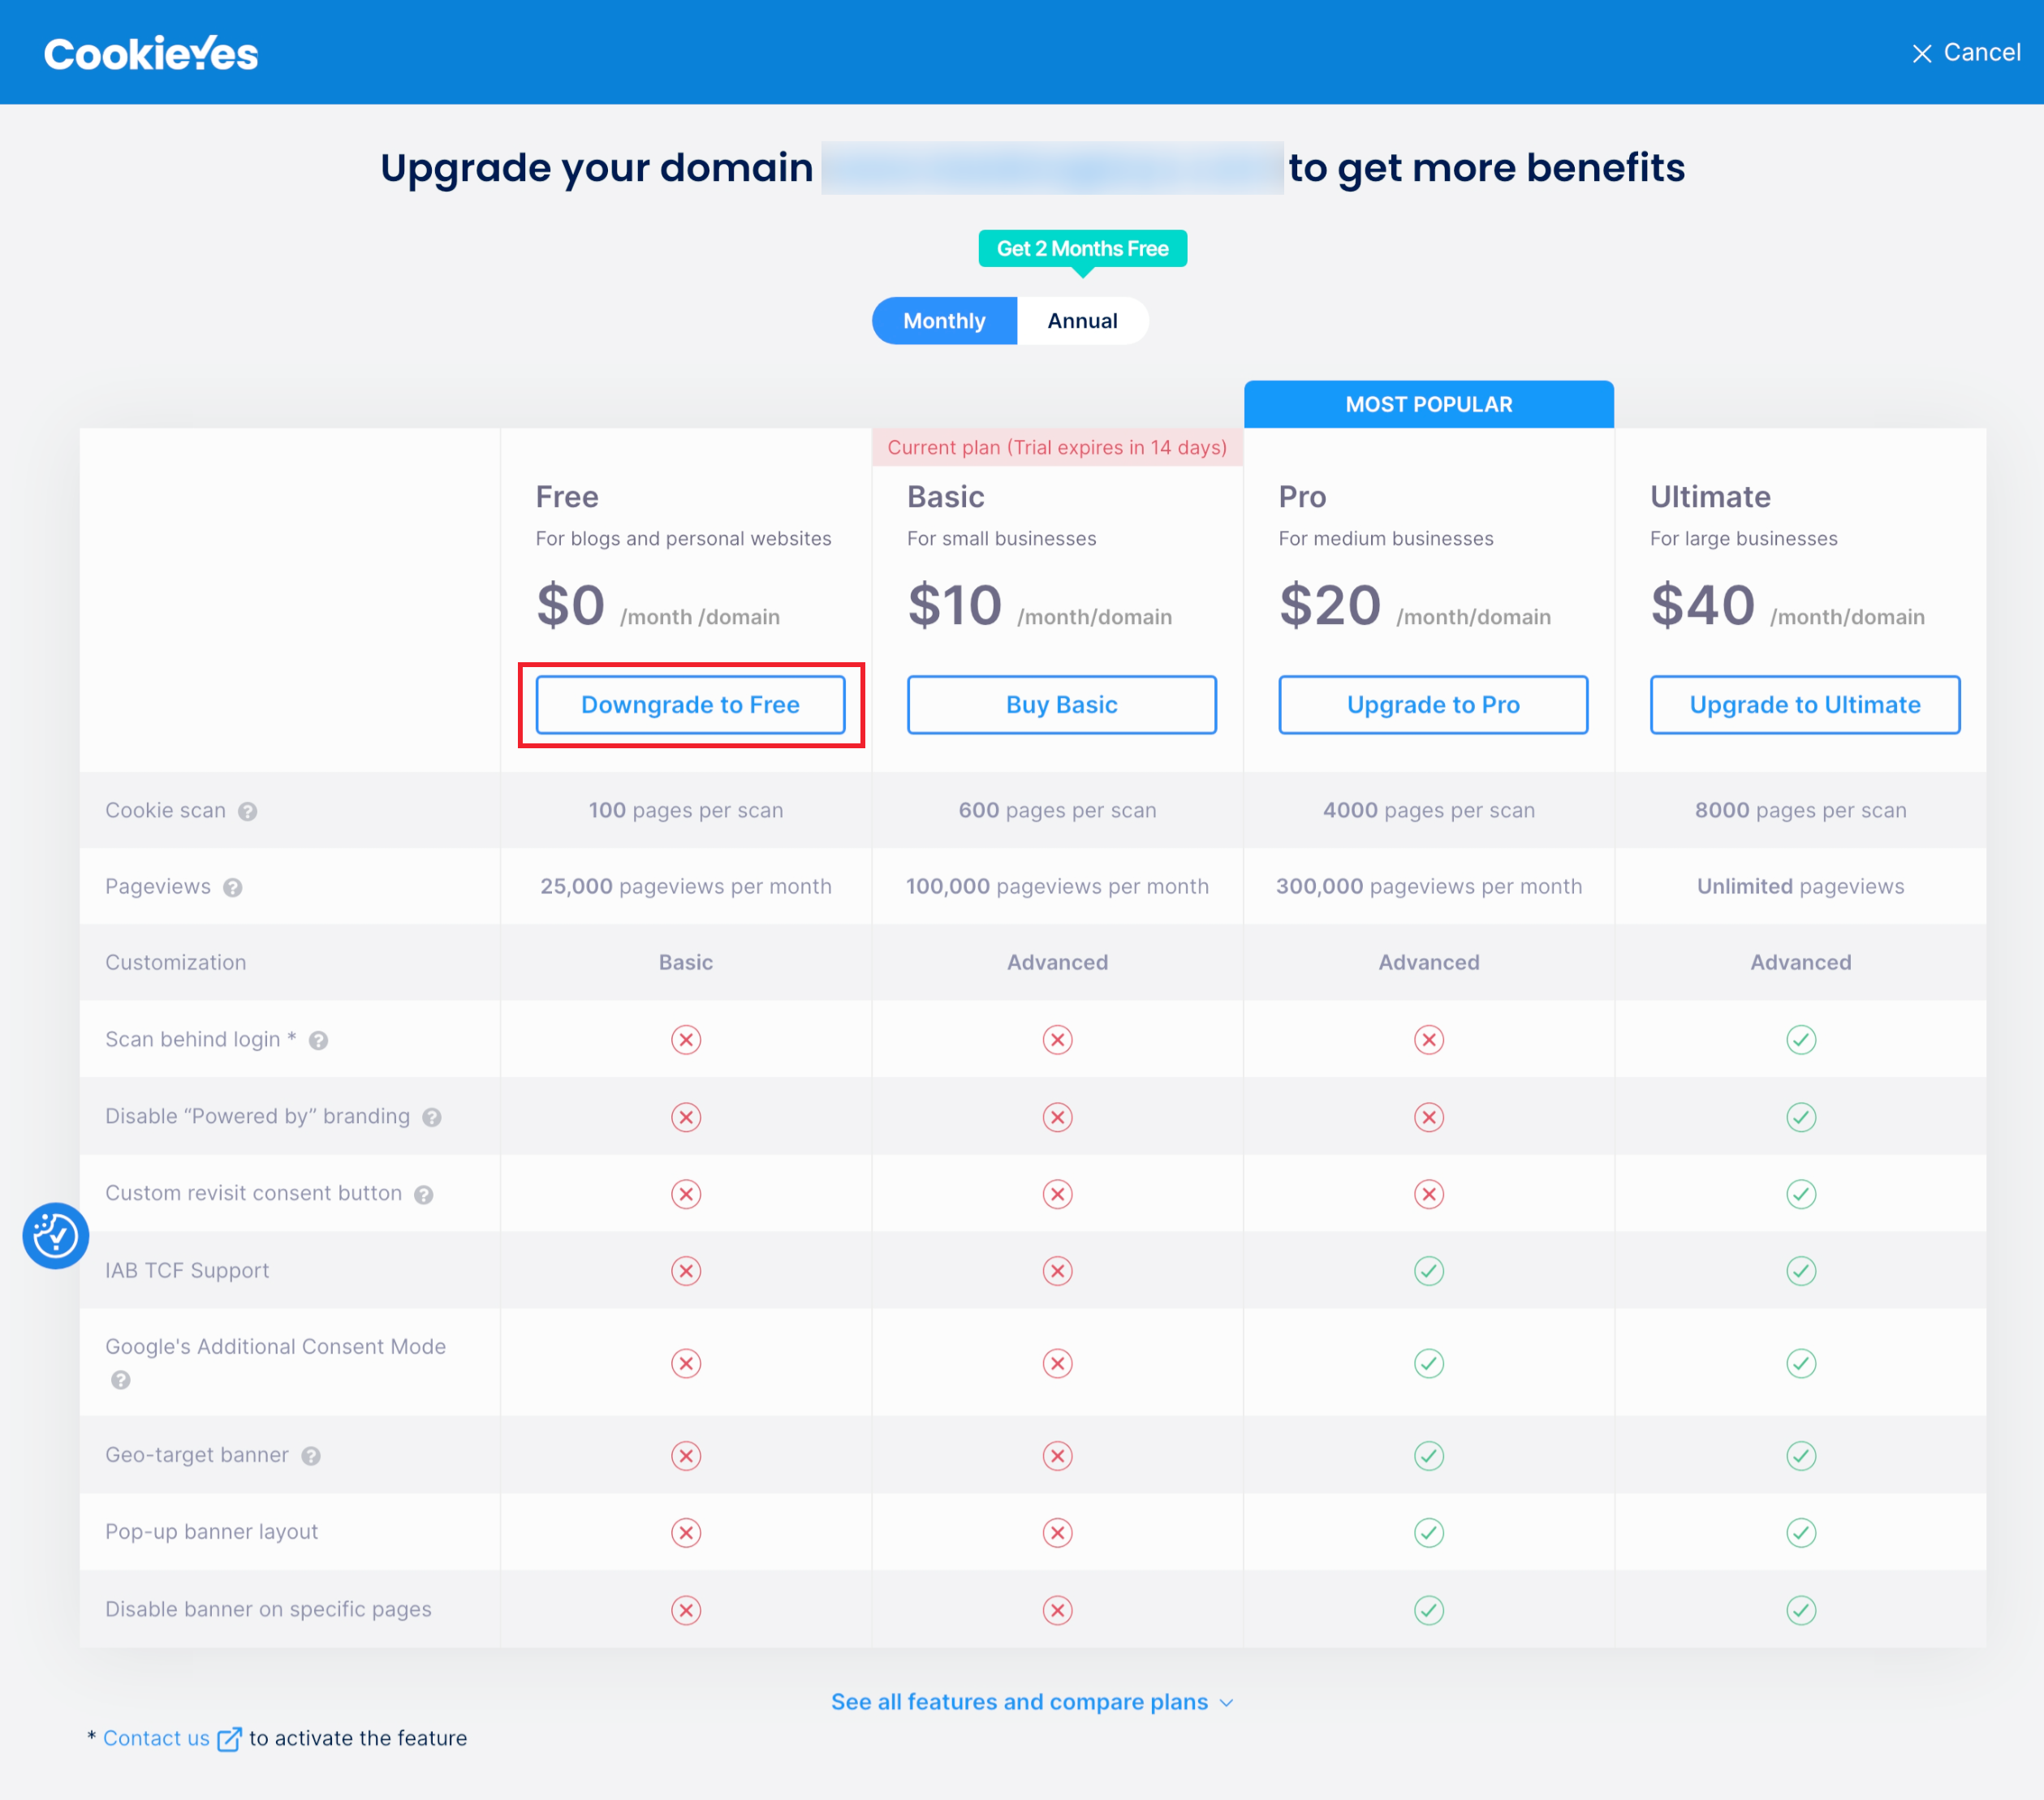Click help icon beside Disable Powered by branding
Image resolution: width=2044 pixels, height=1800 pixels.
click(x=432, y=1118)
